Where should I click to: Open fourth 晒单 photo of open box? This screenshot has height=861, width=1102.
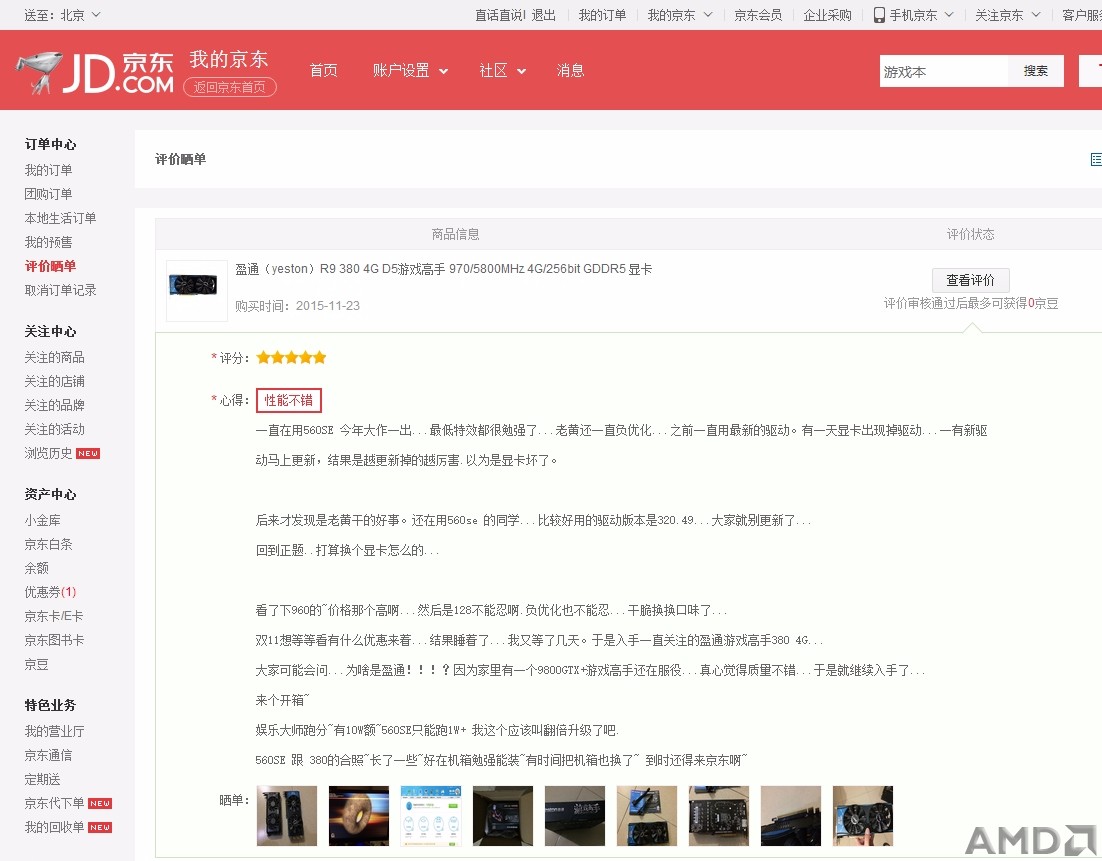(x=503, y=815)
